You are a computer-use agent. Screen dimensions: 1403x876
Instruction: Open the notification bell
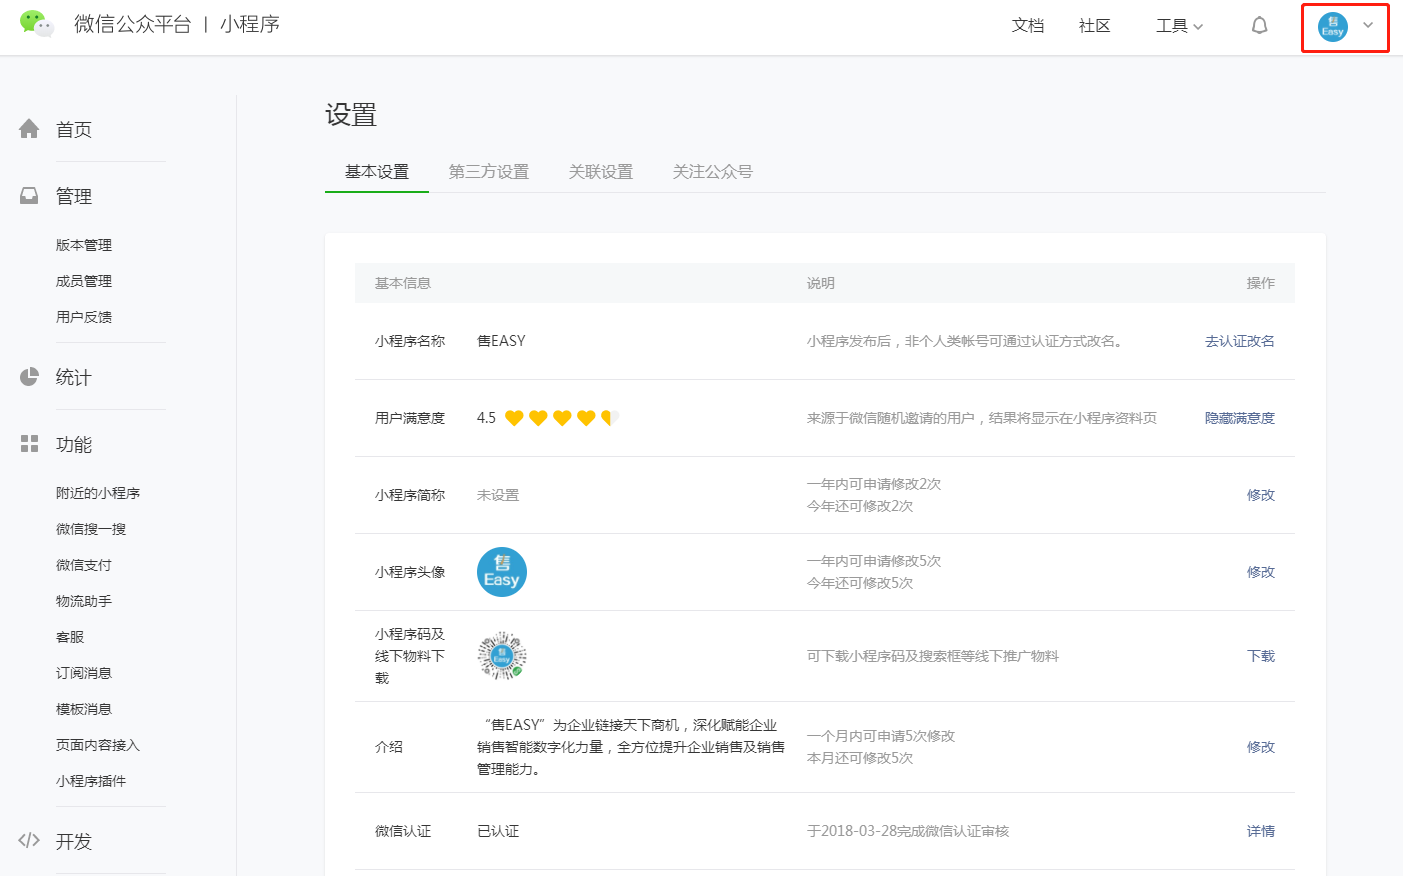[1259, 26]
